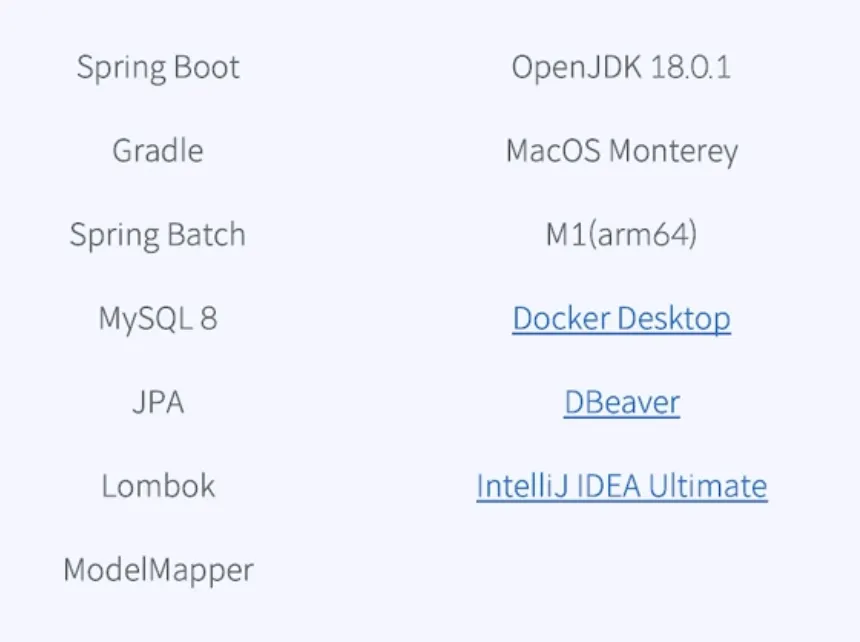860x642 pixels.
Task: Open the Docker Desktop link
Action: coord(621,319)
